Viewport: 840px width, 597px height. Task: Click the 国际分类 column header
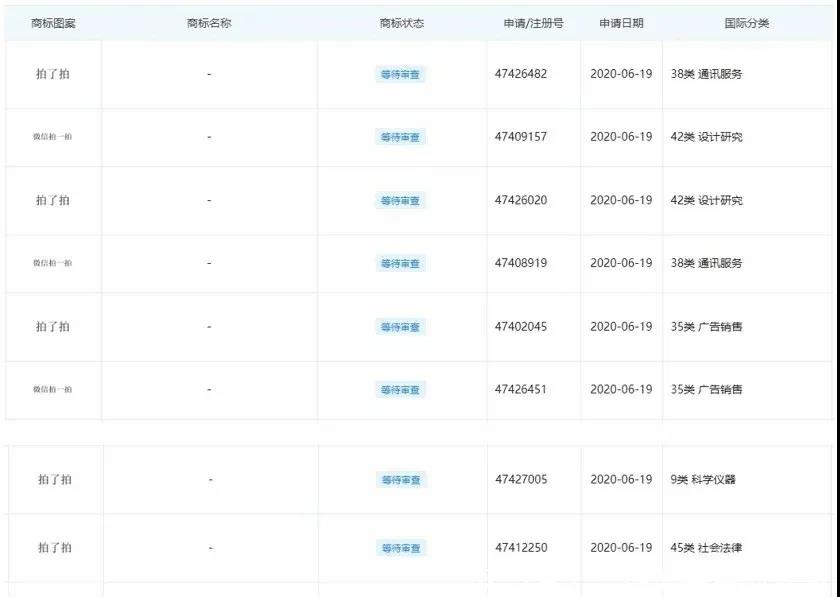[x=747, y=23]
